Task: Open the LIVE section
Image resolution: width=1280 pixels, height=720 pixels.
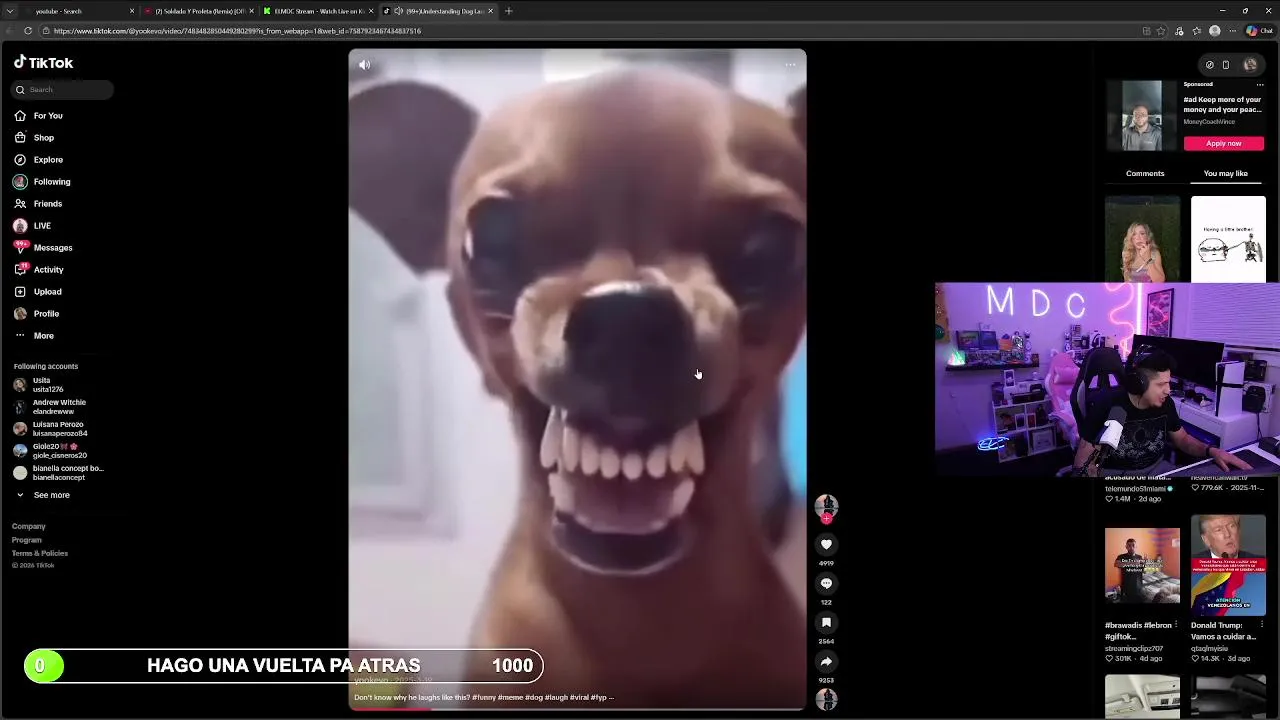Action: click(32, 226)
